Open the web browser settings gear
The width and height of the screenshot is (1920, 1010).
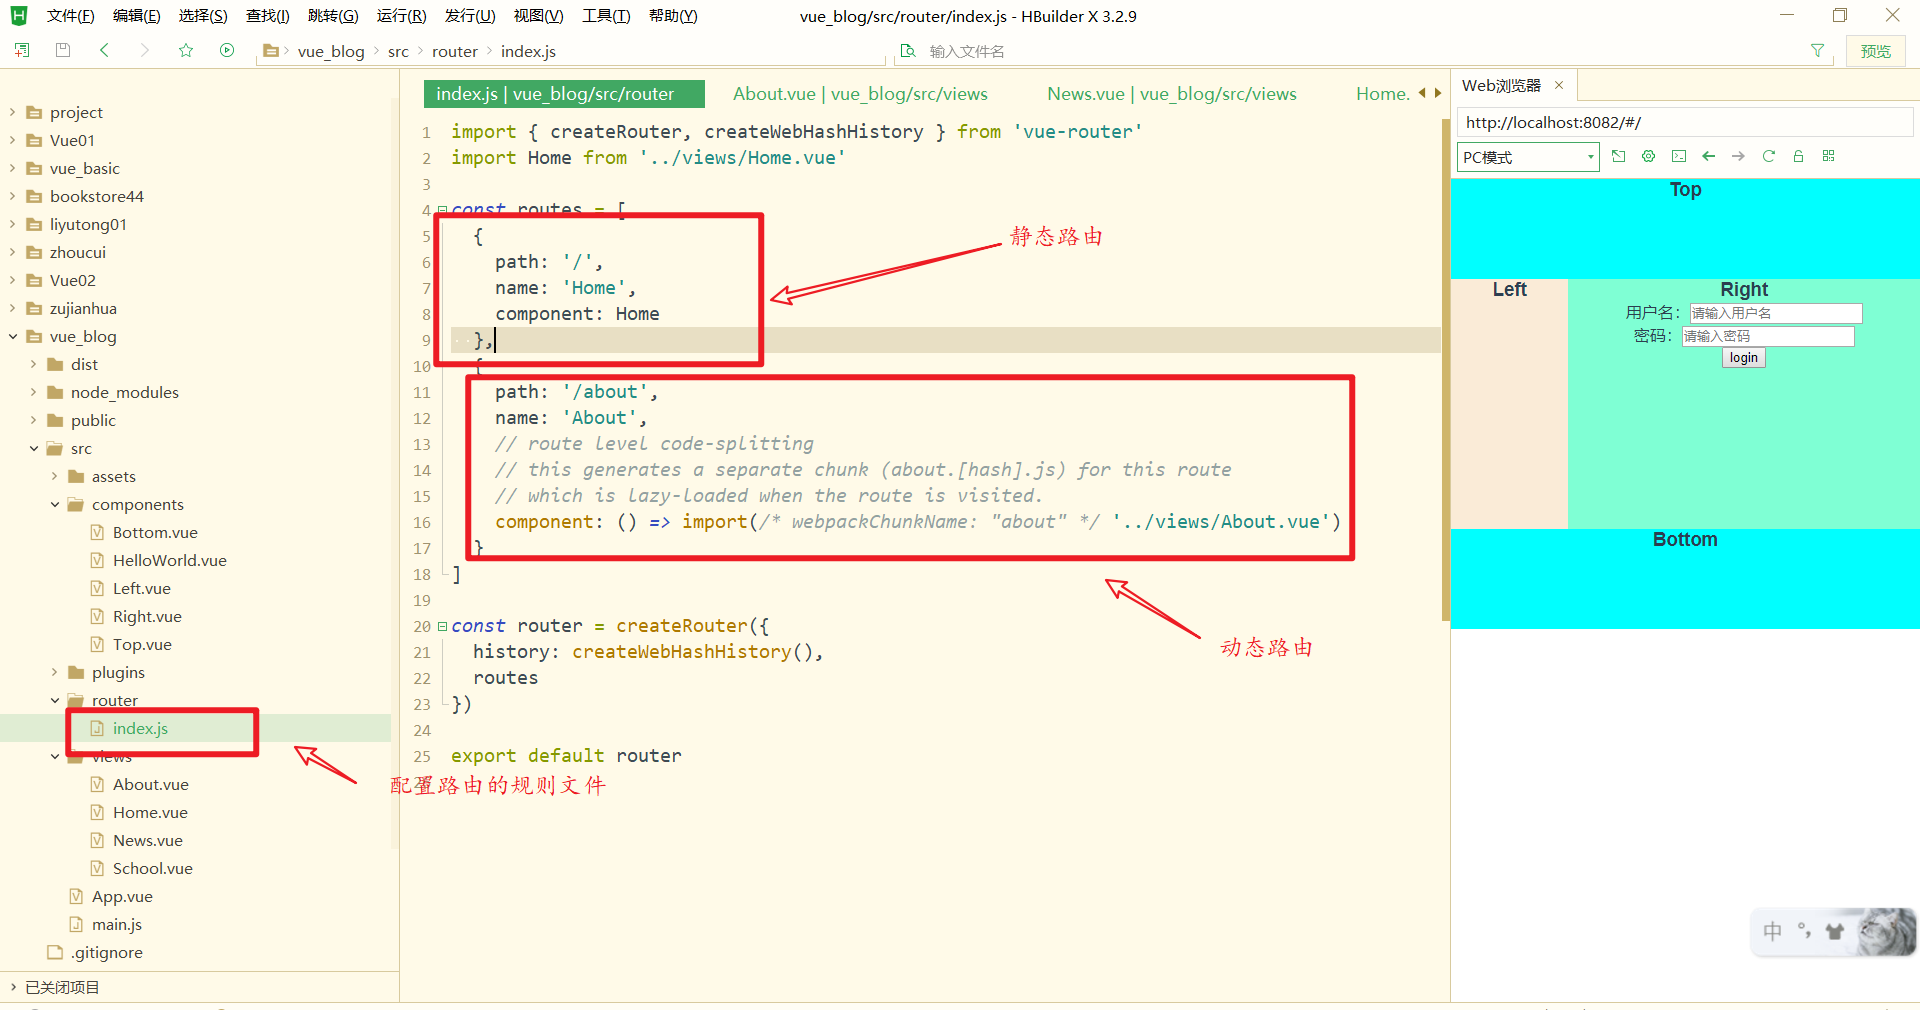point(1648,156)
